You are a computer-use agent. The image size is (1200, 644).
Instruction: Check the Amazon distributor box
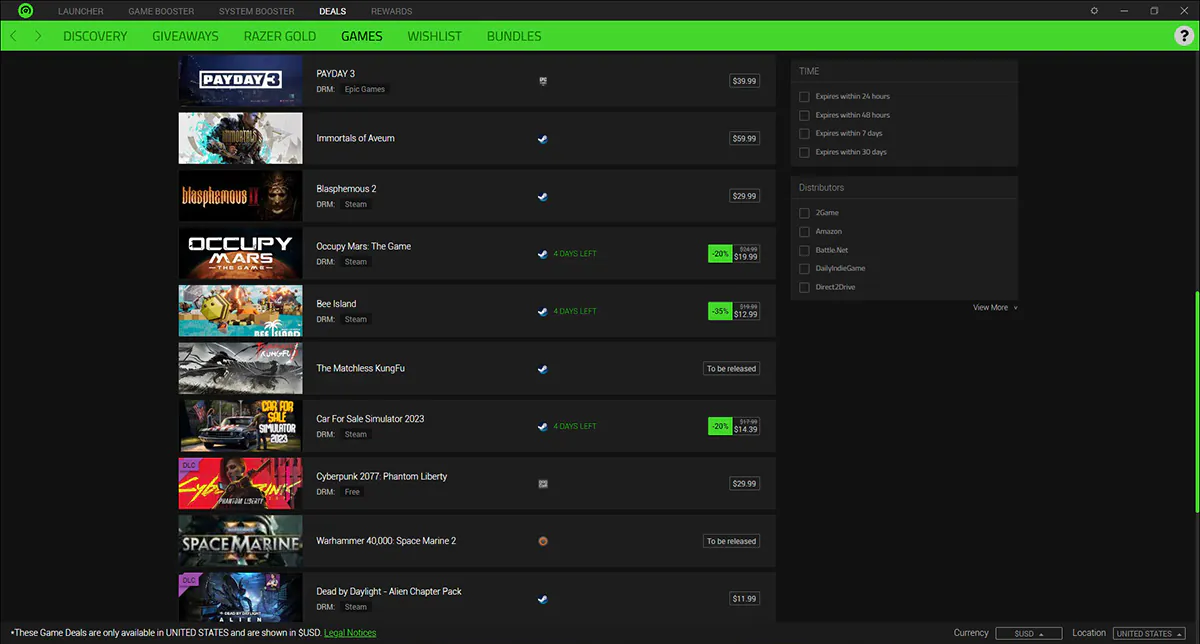(x=804, y=232)
